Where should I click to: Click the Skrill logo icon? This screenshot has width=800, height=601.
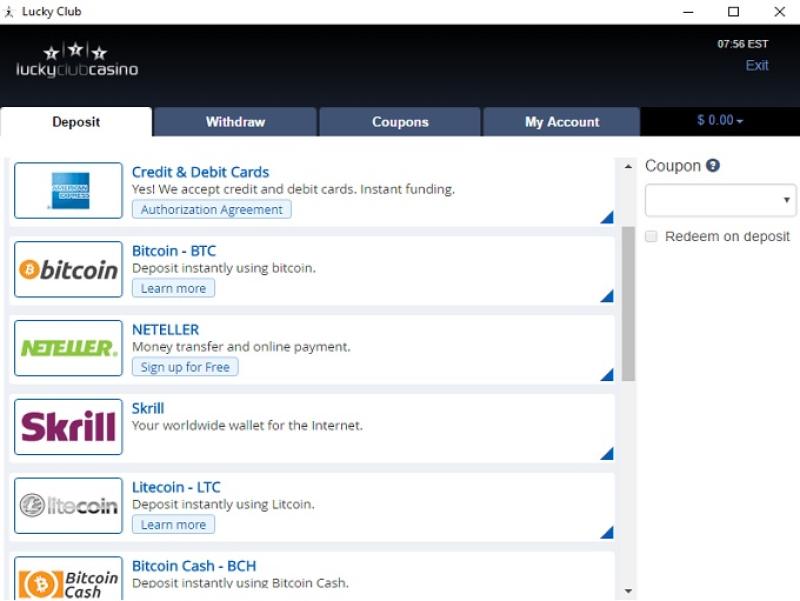pos(69,427)
